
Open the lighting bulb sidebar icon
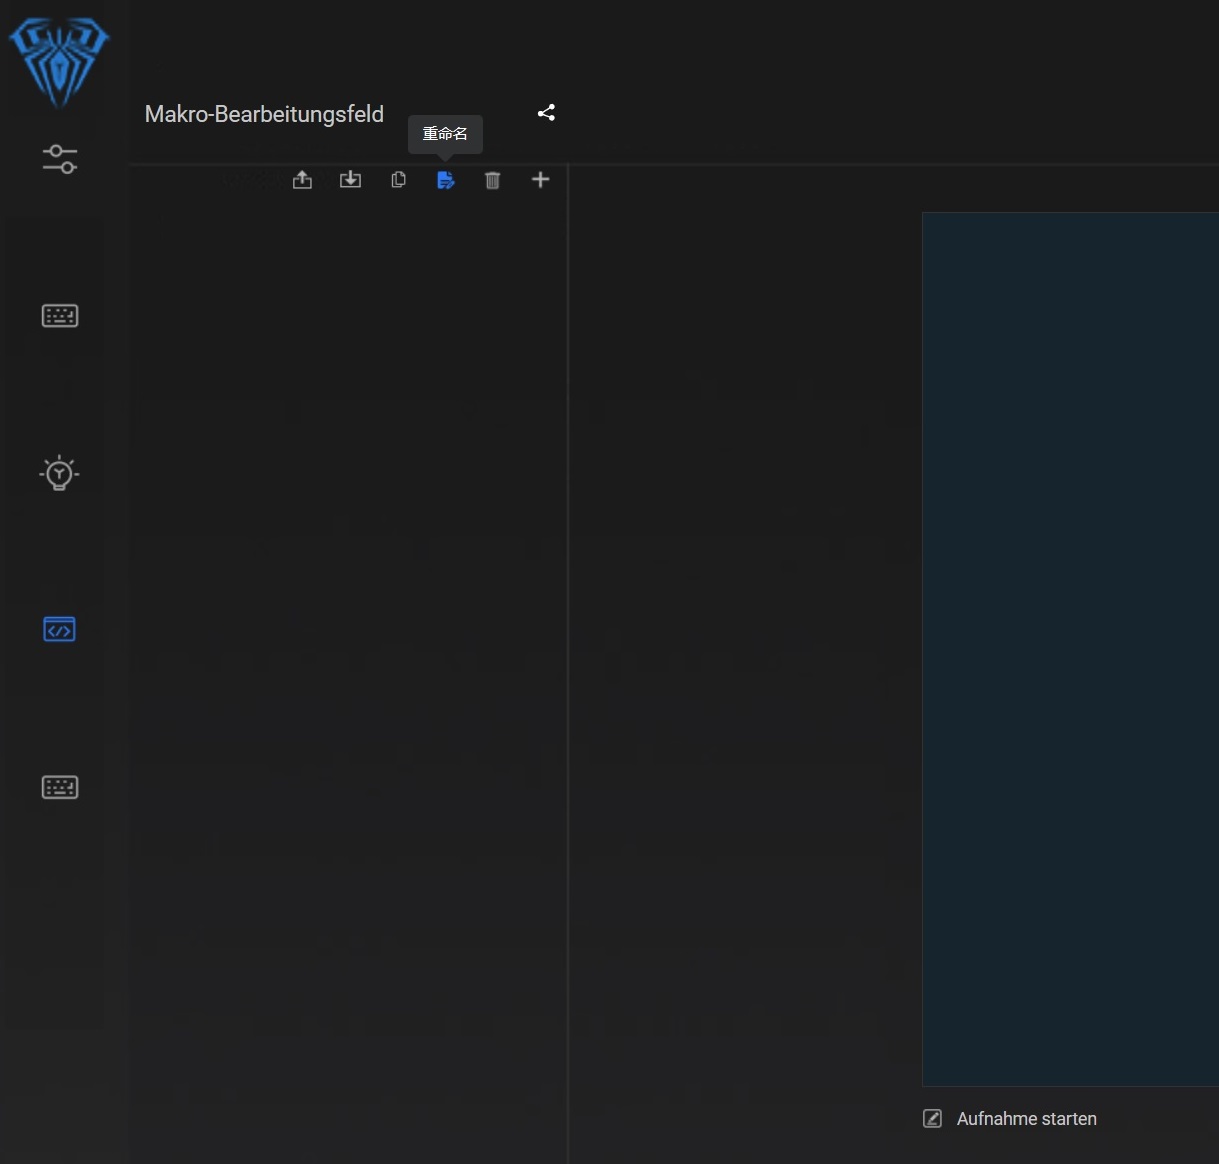tap(59, 473)
